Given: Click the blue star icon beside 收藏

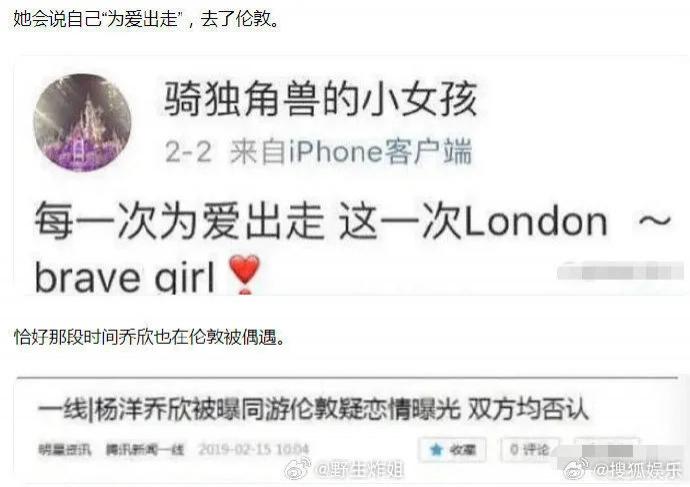Looking at the screenshot, I should click(436, 450).
